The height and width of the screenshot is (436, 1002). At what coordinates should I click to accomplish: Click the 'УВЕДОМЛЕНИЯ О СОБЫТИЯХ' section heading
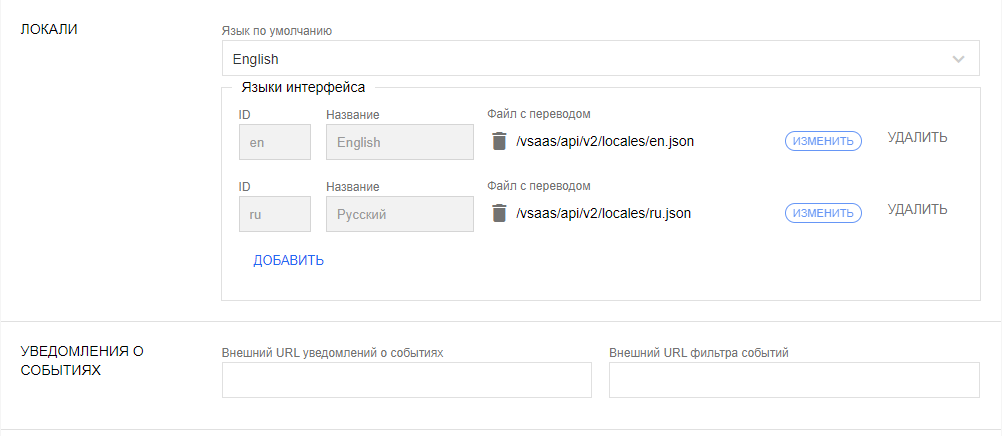click(x=83, y=360)
